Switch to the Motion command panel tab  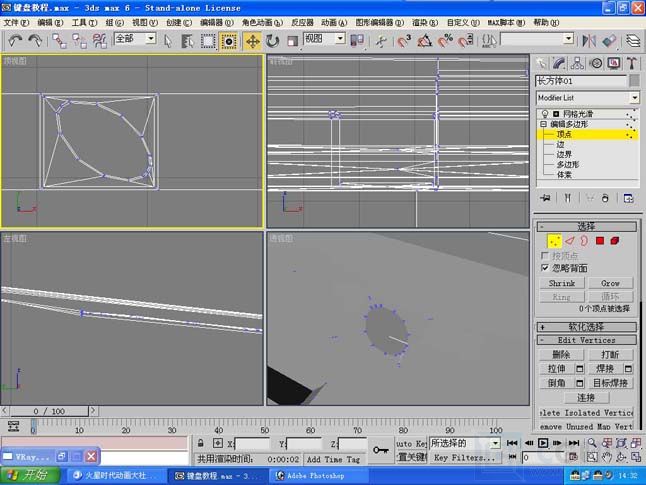point(596,63)
